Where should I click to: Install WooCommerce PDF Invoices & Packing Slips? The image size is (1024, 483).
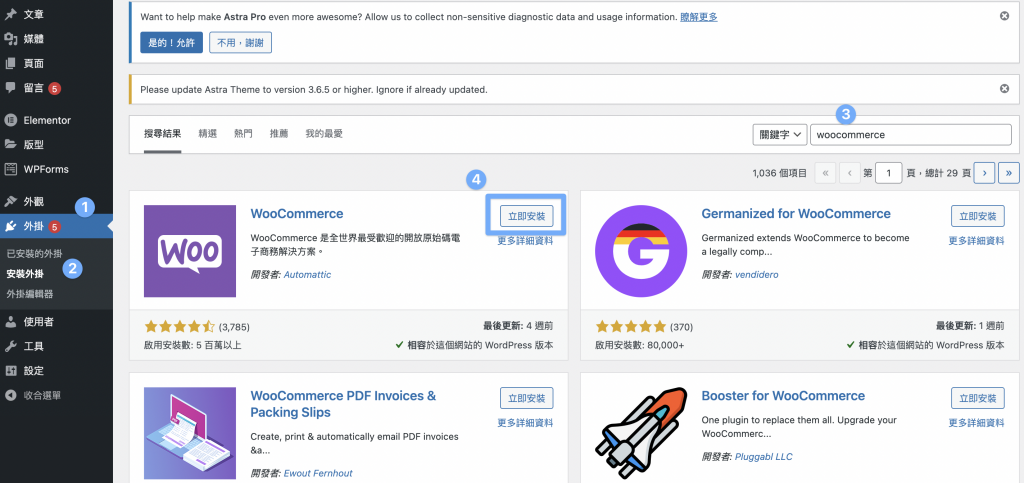click(x=526, y=398)
